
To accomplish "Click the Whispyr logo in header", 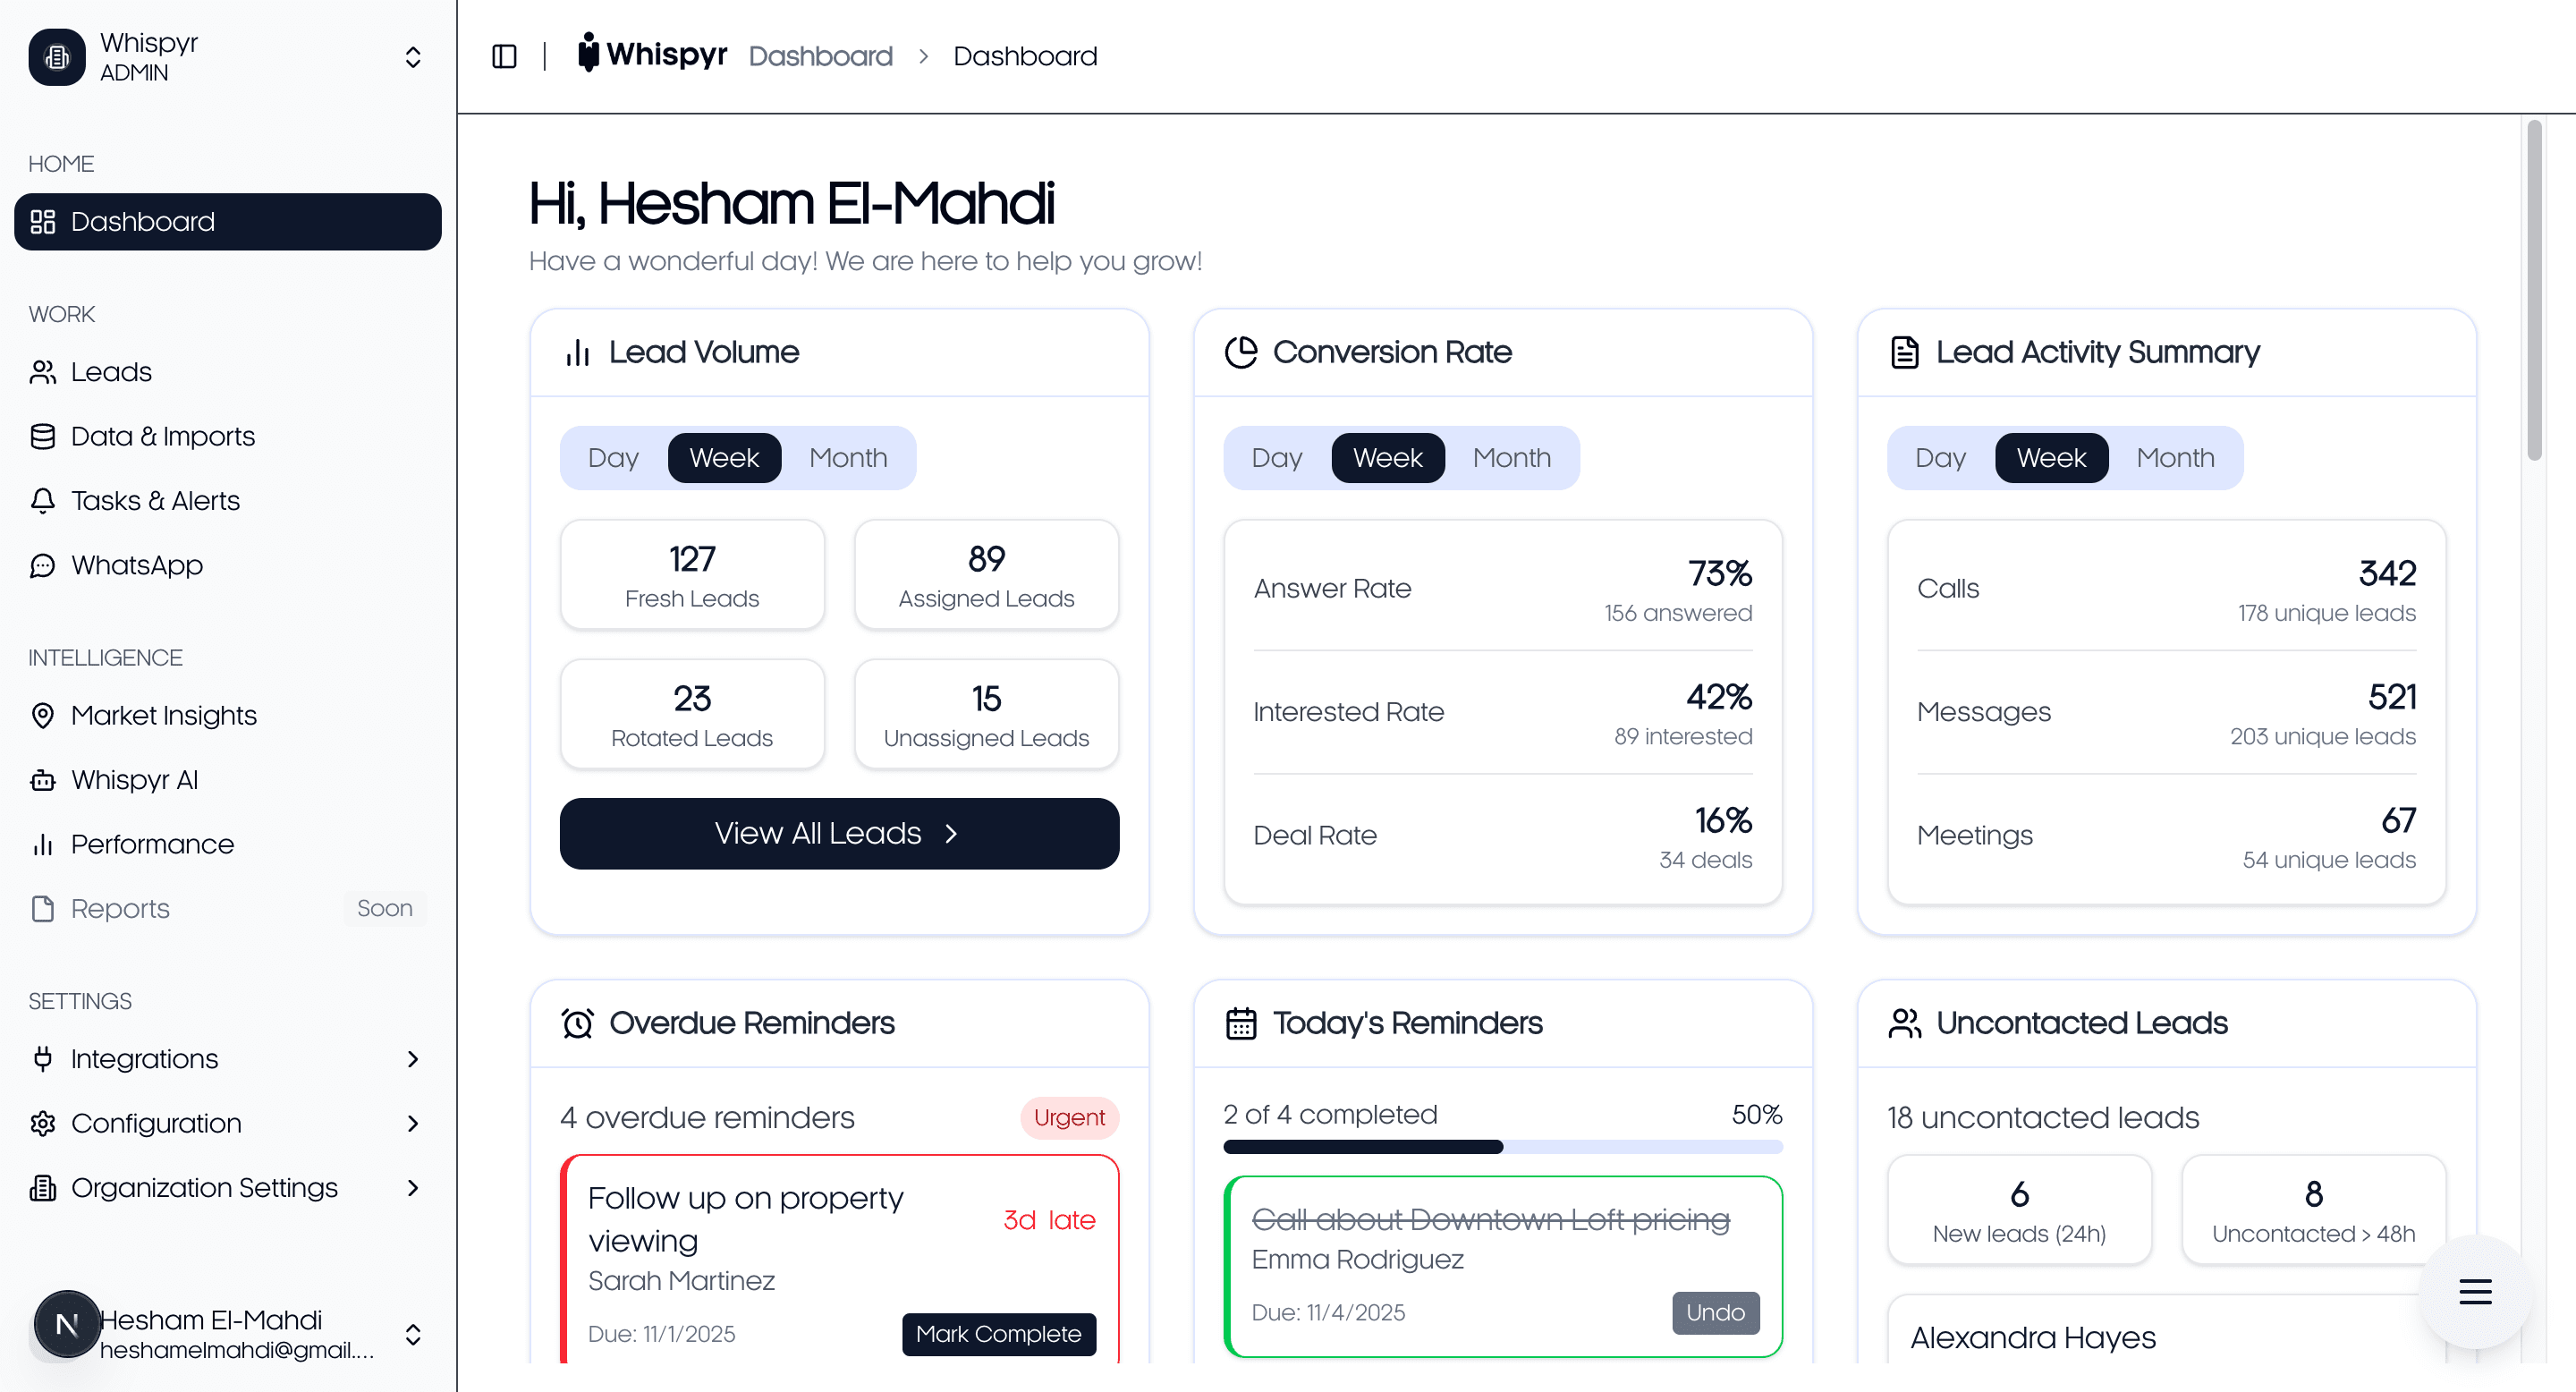I will click(652, 54).
